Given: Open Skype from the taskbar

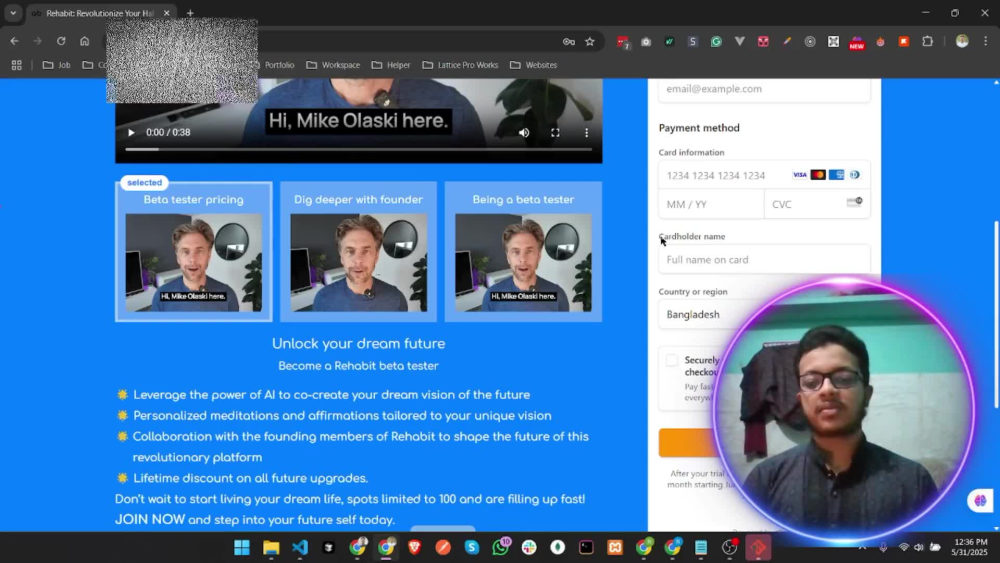Looking at the screenshot, I should 472,548.
